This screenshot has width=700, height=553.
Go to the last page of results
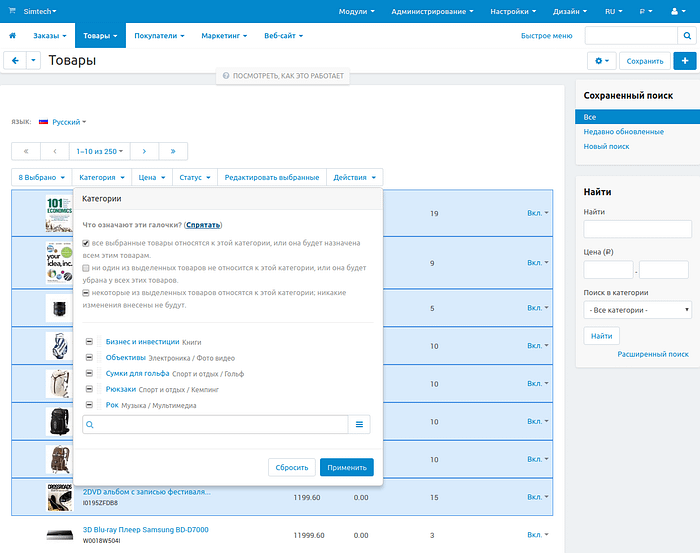coord(173,152)
